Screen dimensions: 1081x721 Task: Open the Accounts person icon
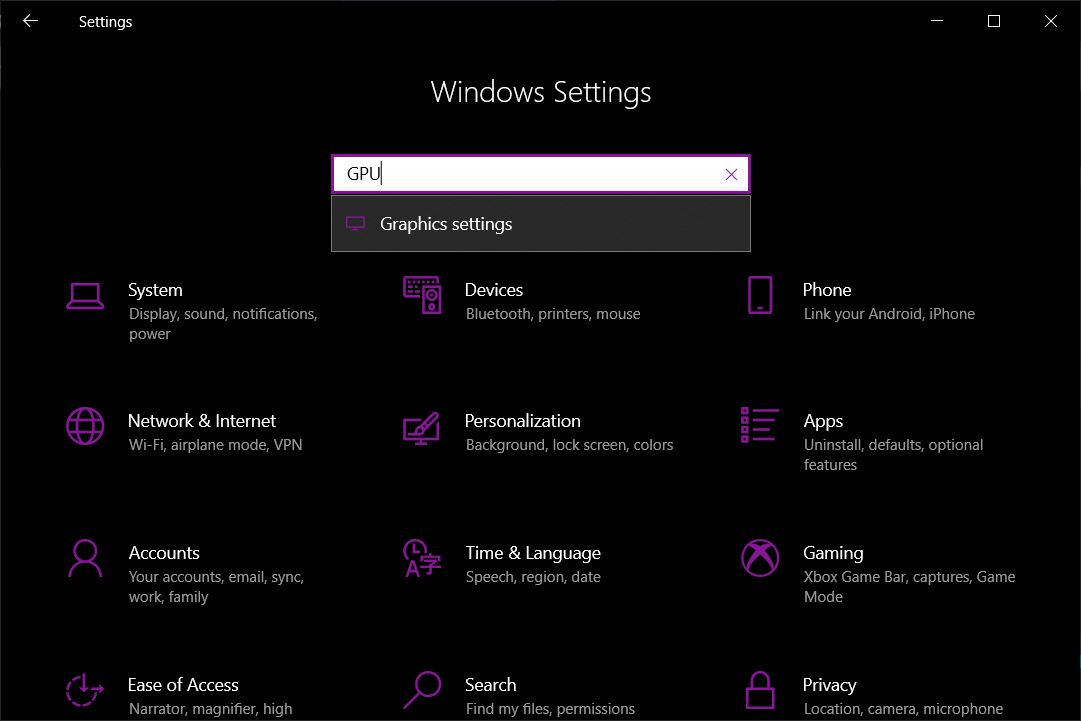85,558
